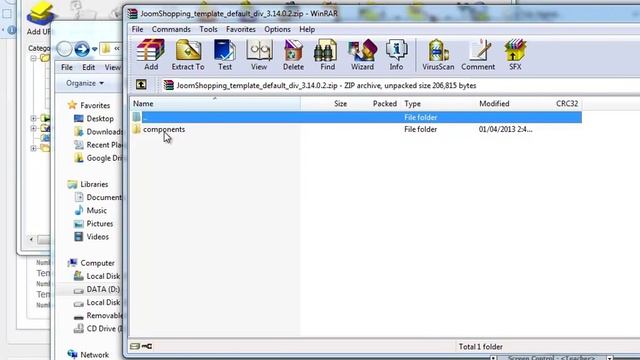Click the key icon in WinRAR status bar

tap(147, 346)
